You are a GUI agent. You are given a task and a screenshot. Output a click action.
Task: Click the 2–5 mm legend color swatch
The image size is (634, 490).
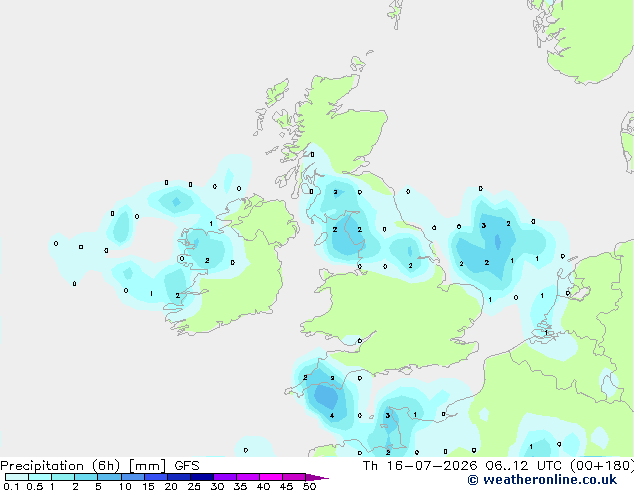point(86,477)
